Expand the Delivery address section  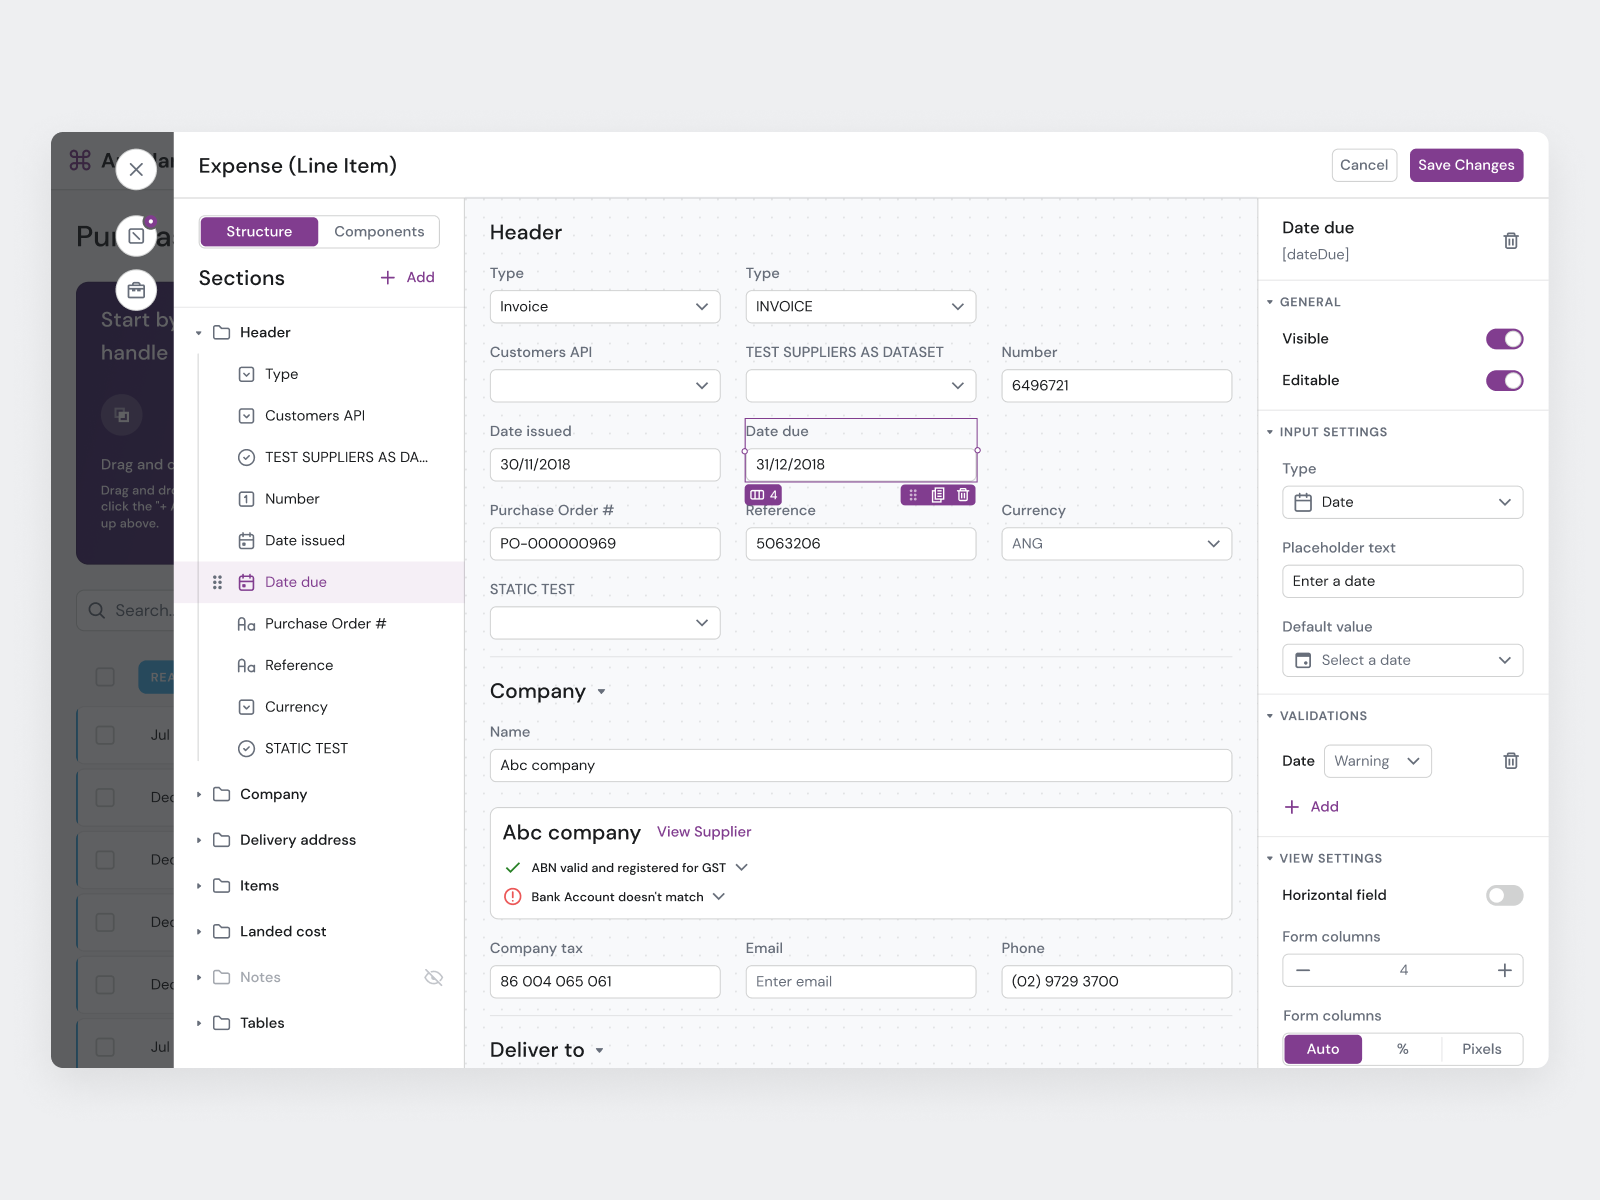(x=199, y=841)
